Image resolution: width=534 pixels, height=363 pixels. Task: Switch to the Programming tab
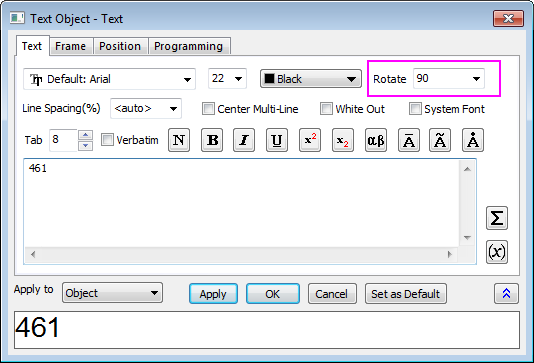(x=189, y=46)
